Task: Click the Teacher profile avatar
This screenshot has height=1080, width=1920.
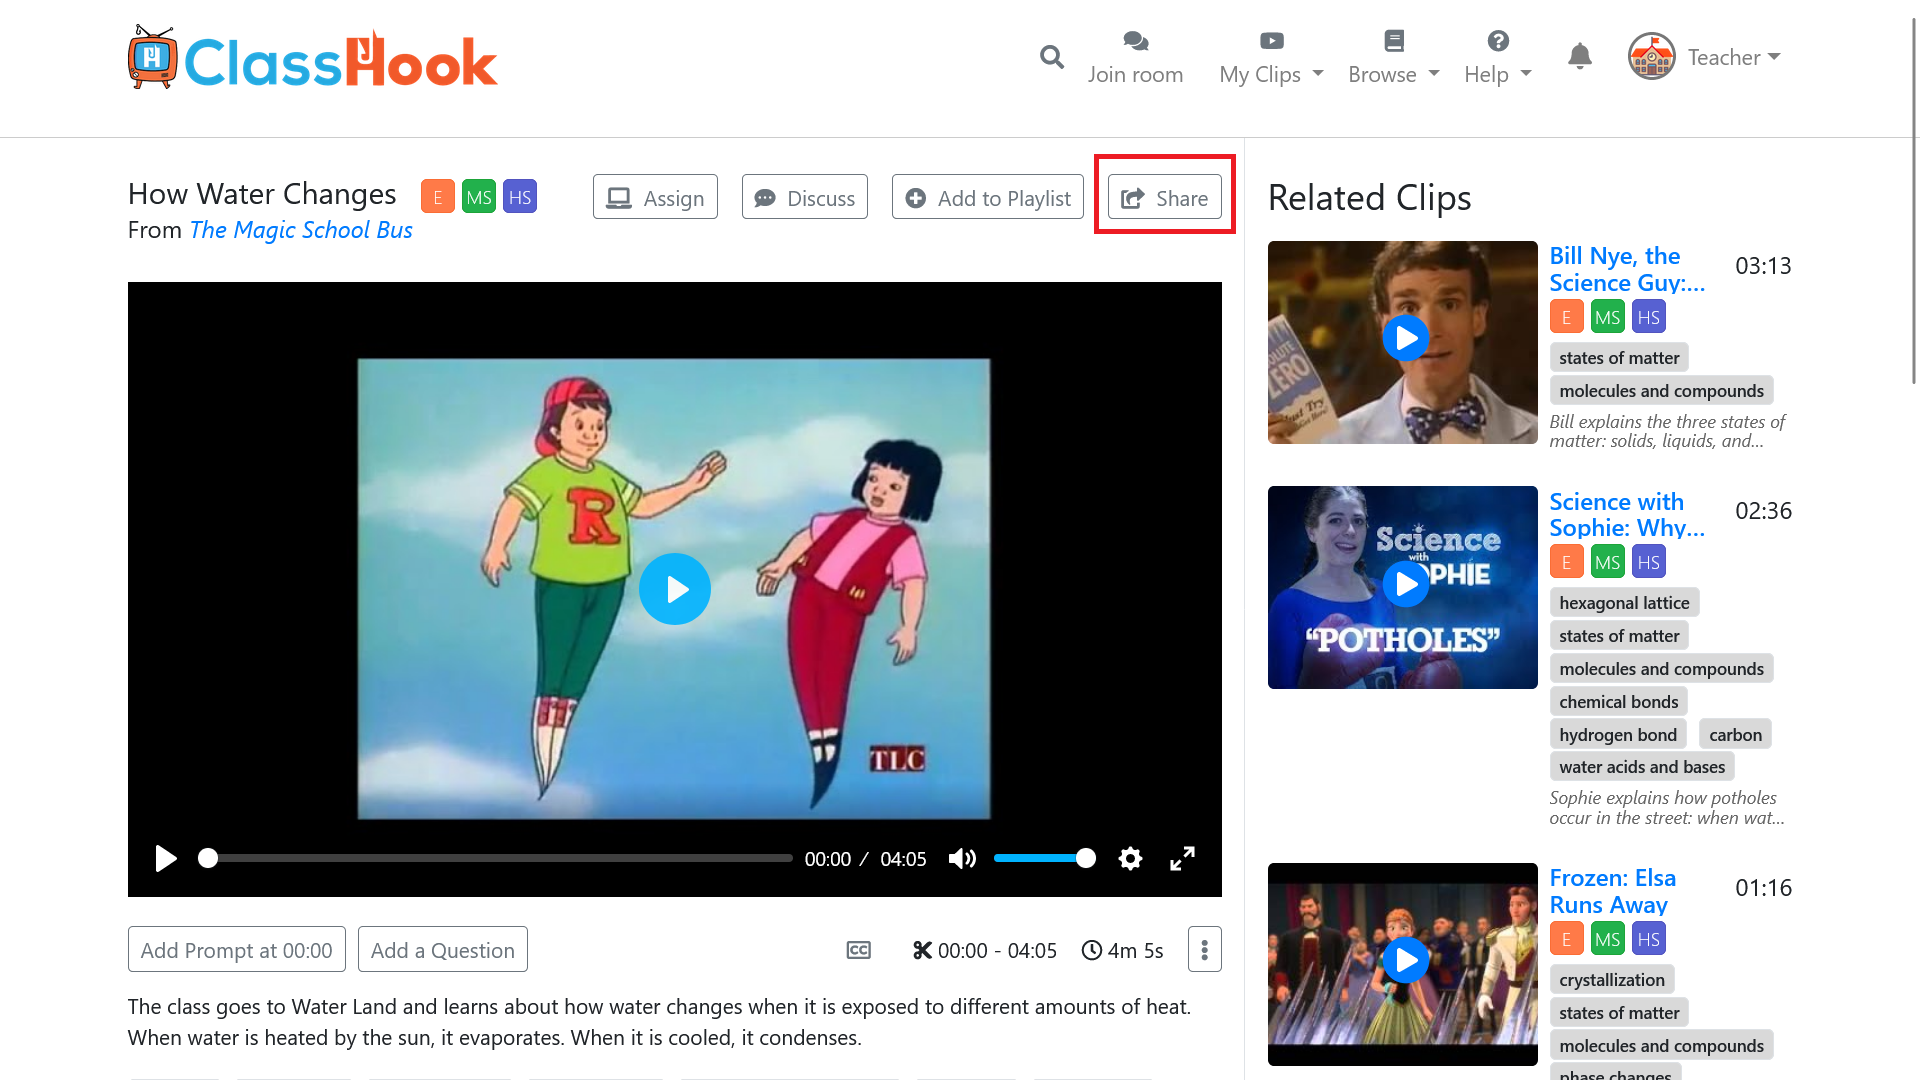Action: [x=1651, y=57]
